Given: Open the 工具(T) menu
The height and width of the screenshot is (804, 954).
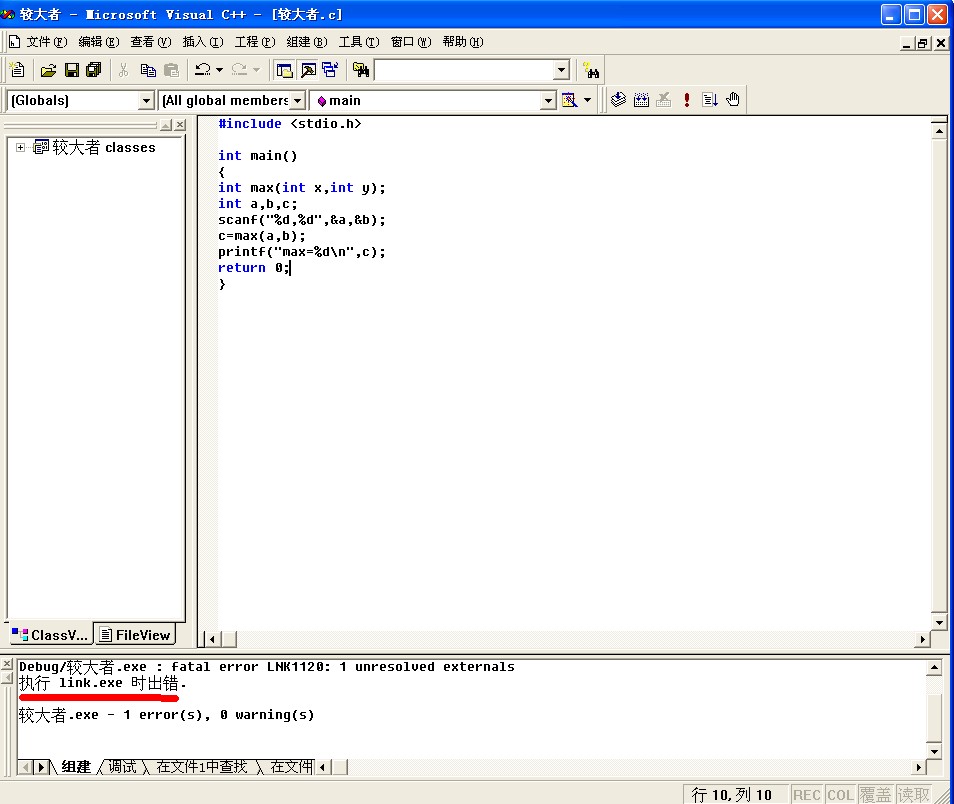Looking at the screenshot, I should pos(359,42).
